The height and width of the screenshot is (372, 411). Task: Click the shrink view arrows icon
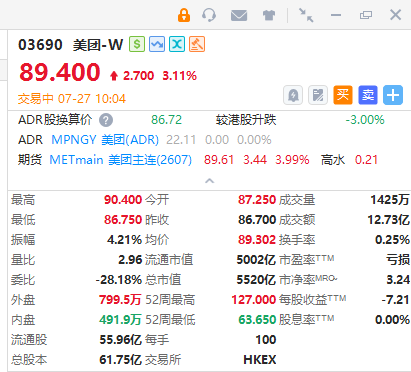306,15
